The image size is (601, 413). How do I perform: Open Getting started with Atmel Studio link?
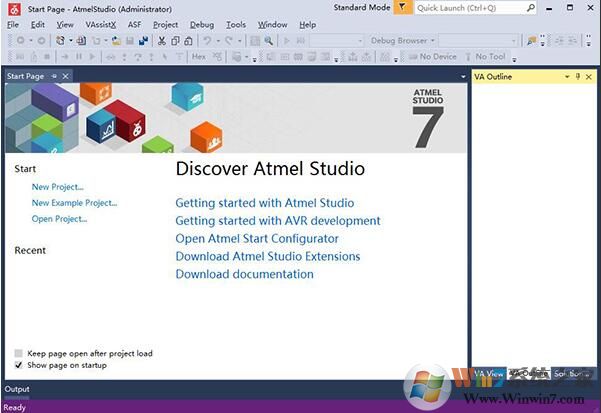pyautogui.click(x=264, y=203)
